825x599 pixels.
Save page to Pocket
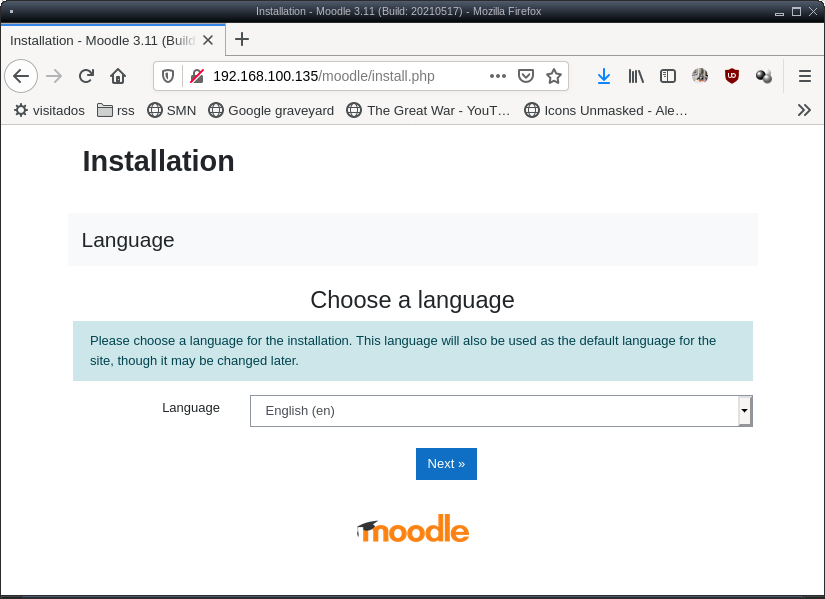(x=526, y=76)
